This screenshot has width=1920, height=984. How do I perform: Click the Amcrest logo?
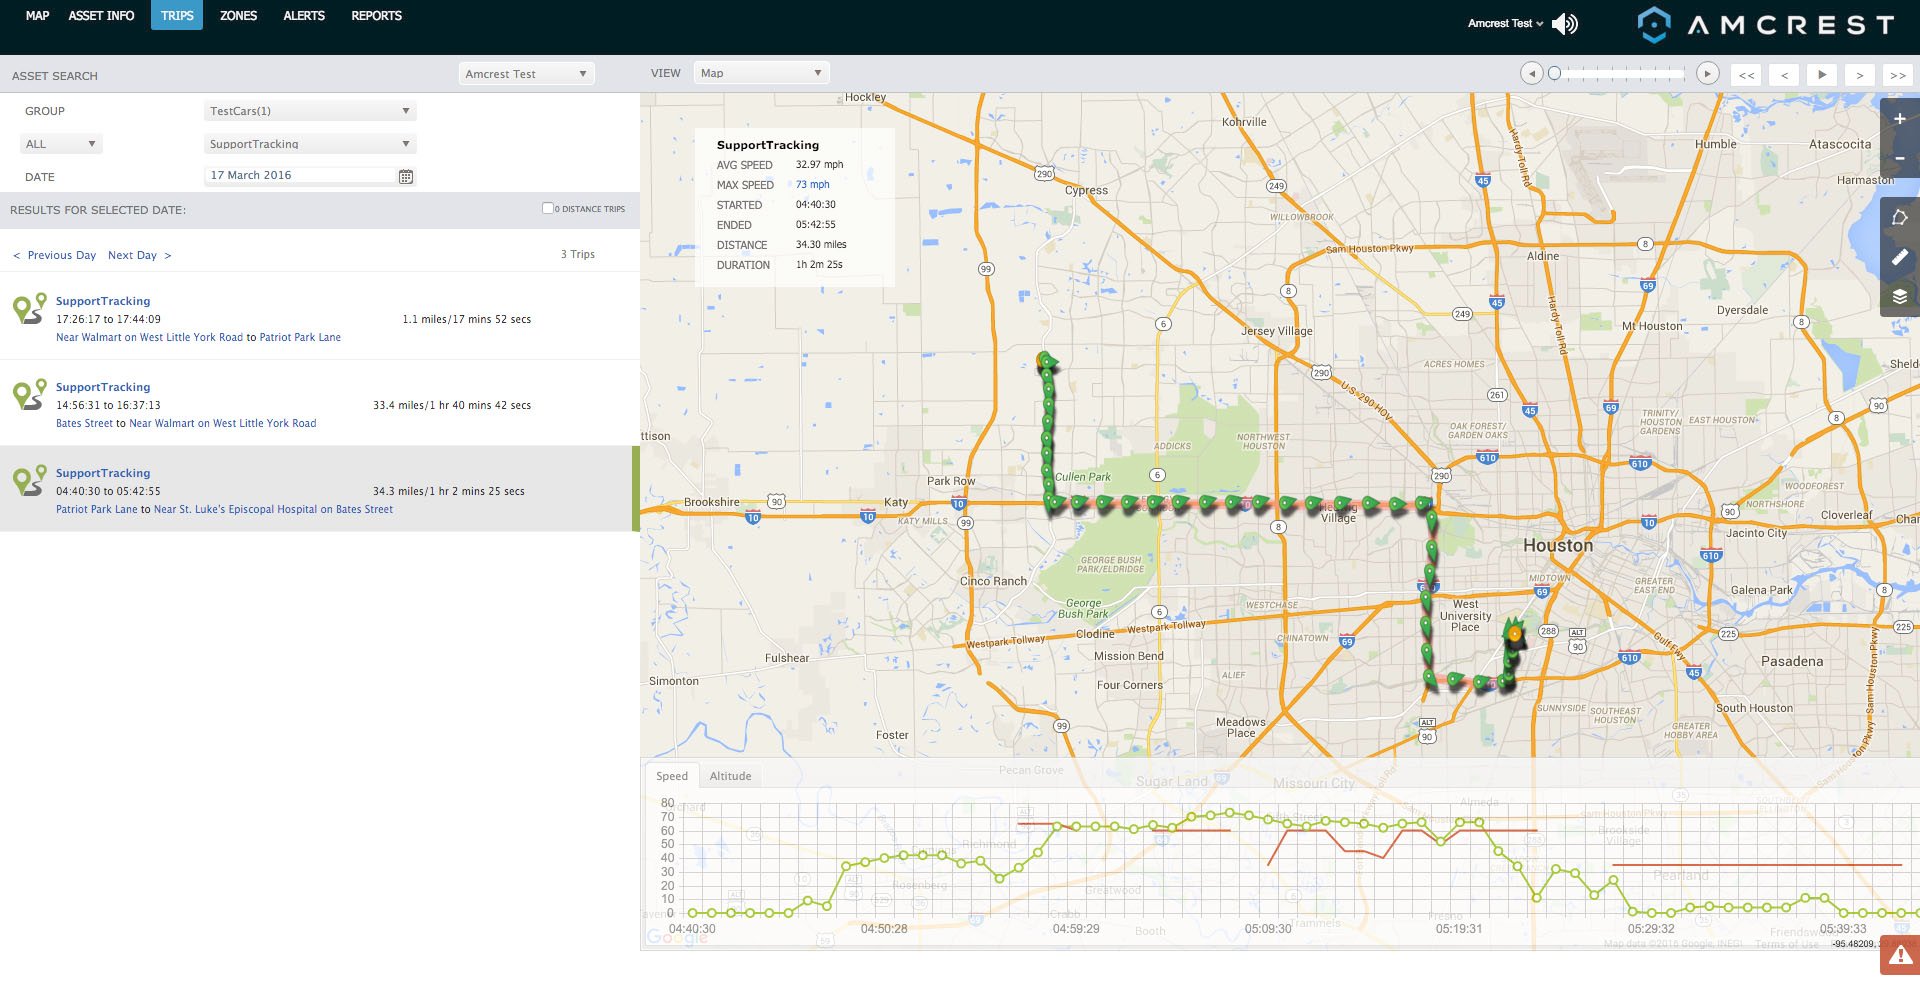1766,25
